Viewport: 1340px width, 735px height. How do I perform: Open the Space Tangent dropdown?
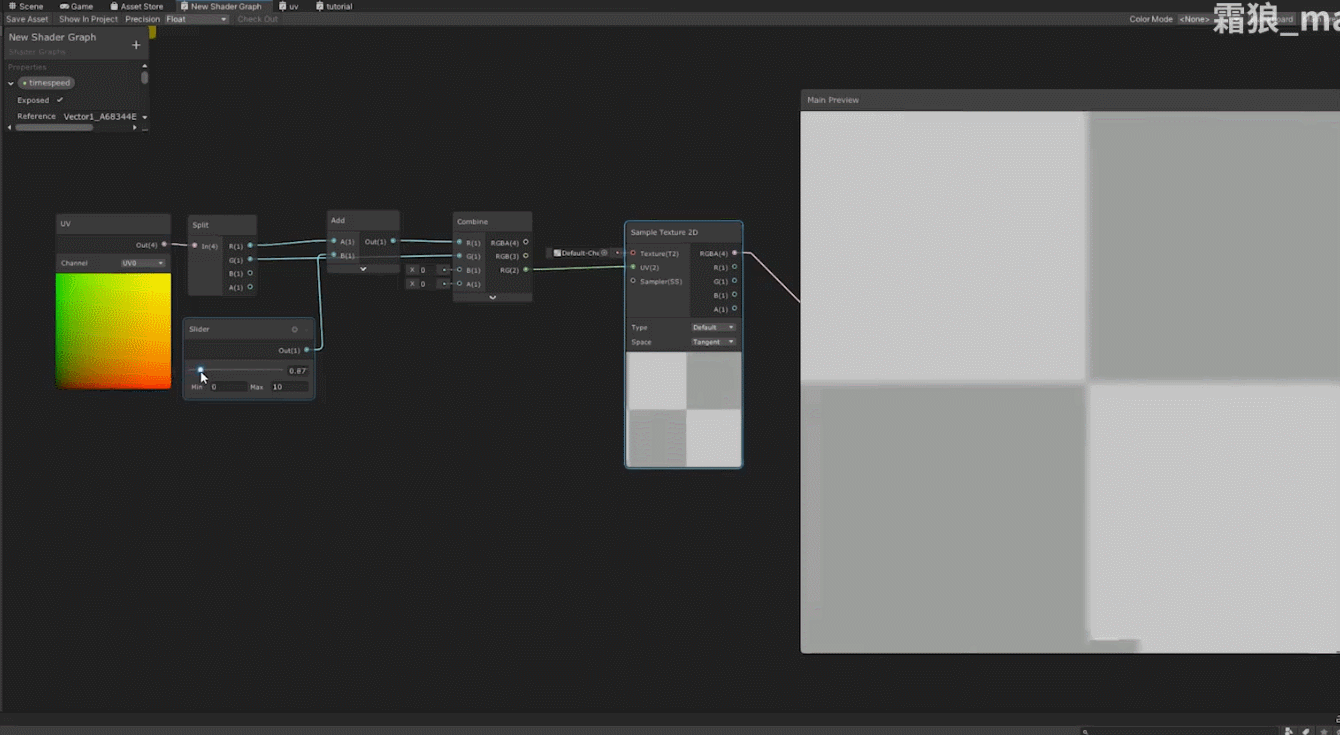point(713,342)
